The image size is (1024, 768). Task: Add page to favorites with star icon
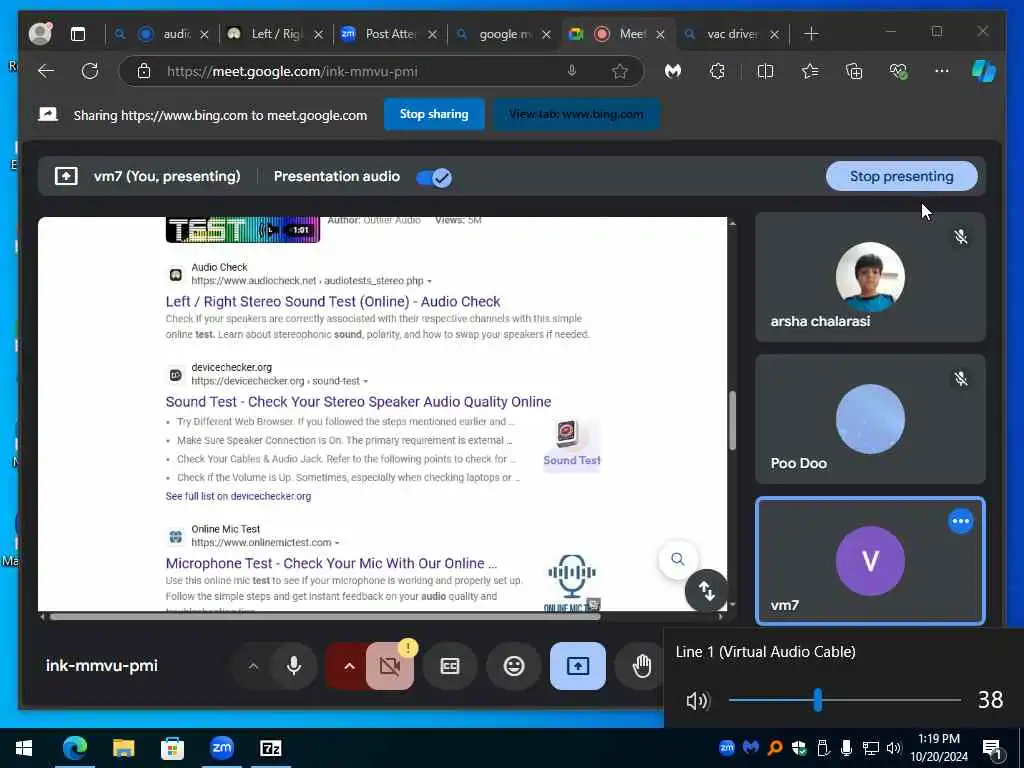point(620,71)
